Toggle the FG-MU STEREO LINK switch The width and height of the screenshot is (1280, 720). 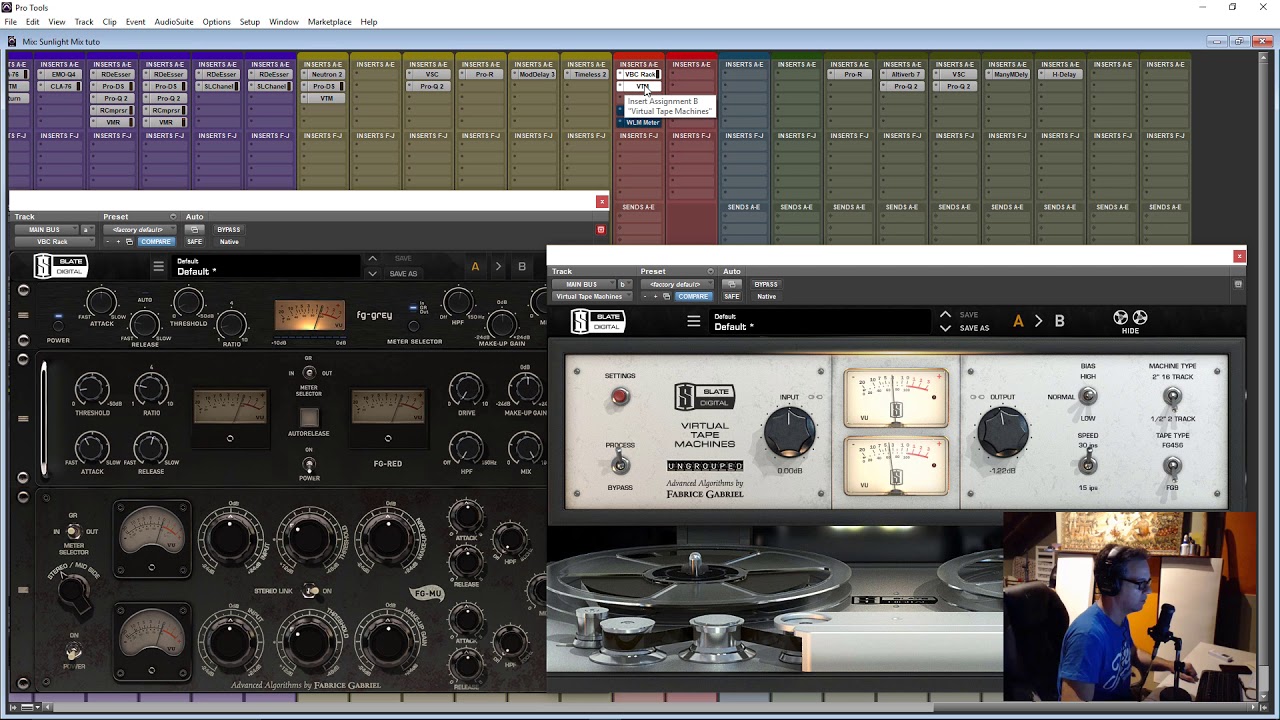point(311,591)
